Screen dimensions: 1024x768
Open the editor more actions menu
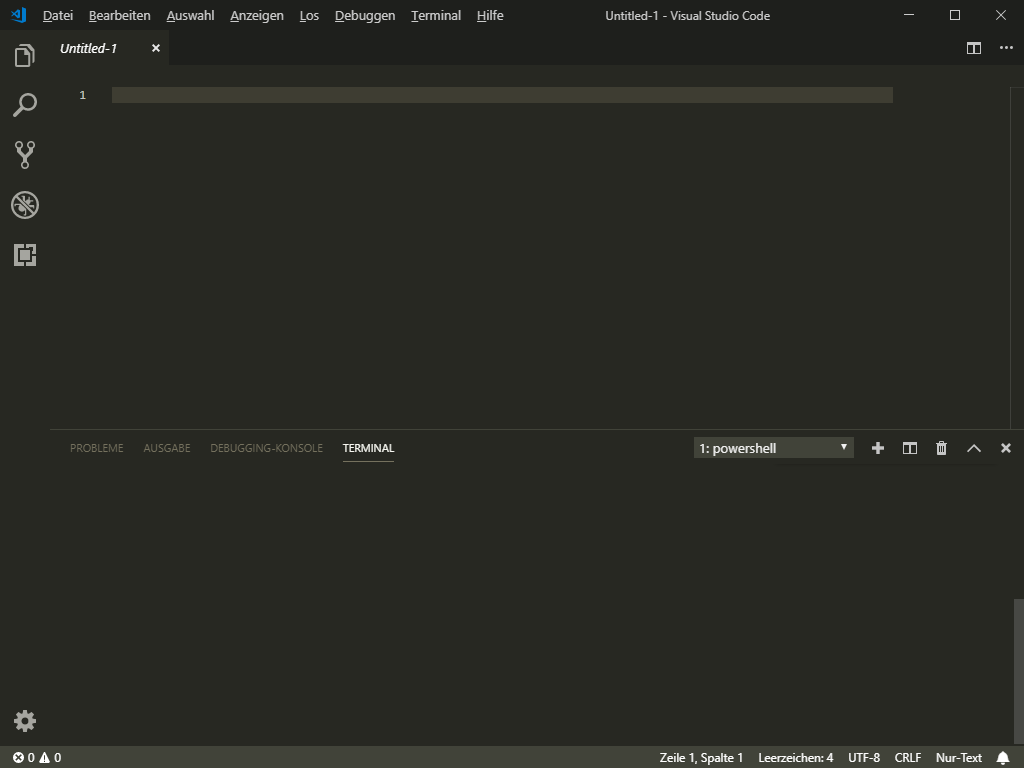click(1005, 47)
